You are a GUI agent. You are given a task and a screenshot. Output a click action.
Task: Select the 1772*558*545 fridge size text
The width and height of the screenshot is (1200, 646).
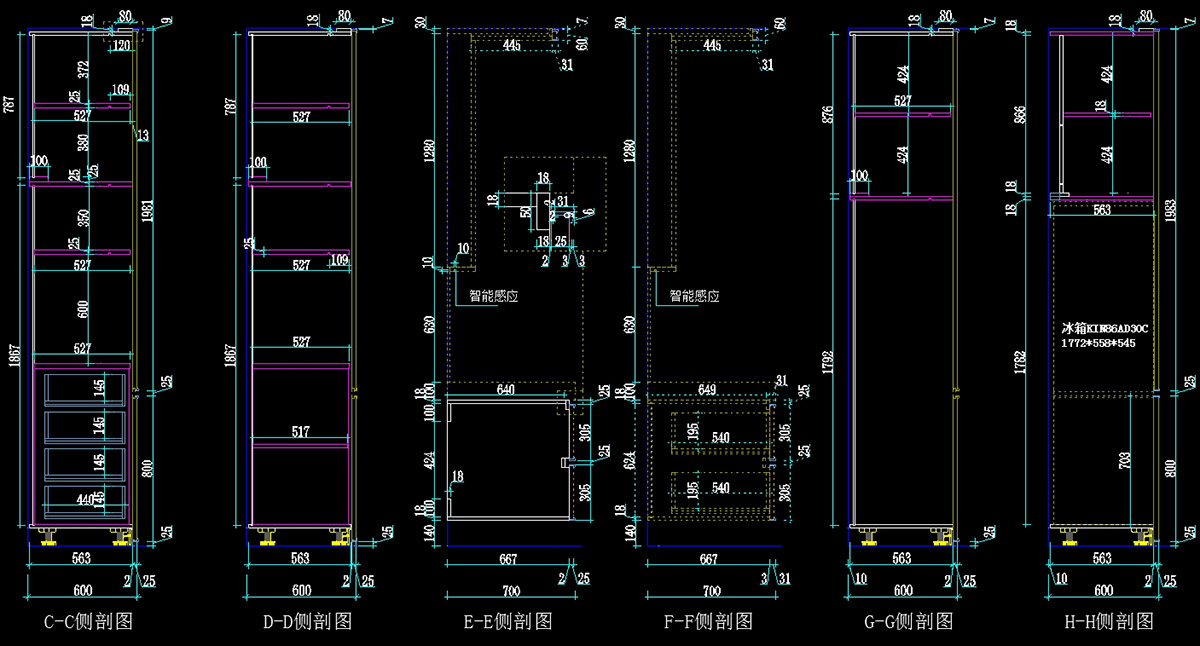pyautogui.click(x=1098, y=343)
